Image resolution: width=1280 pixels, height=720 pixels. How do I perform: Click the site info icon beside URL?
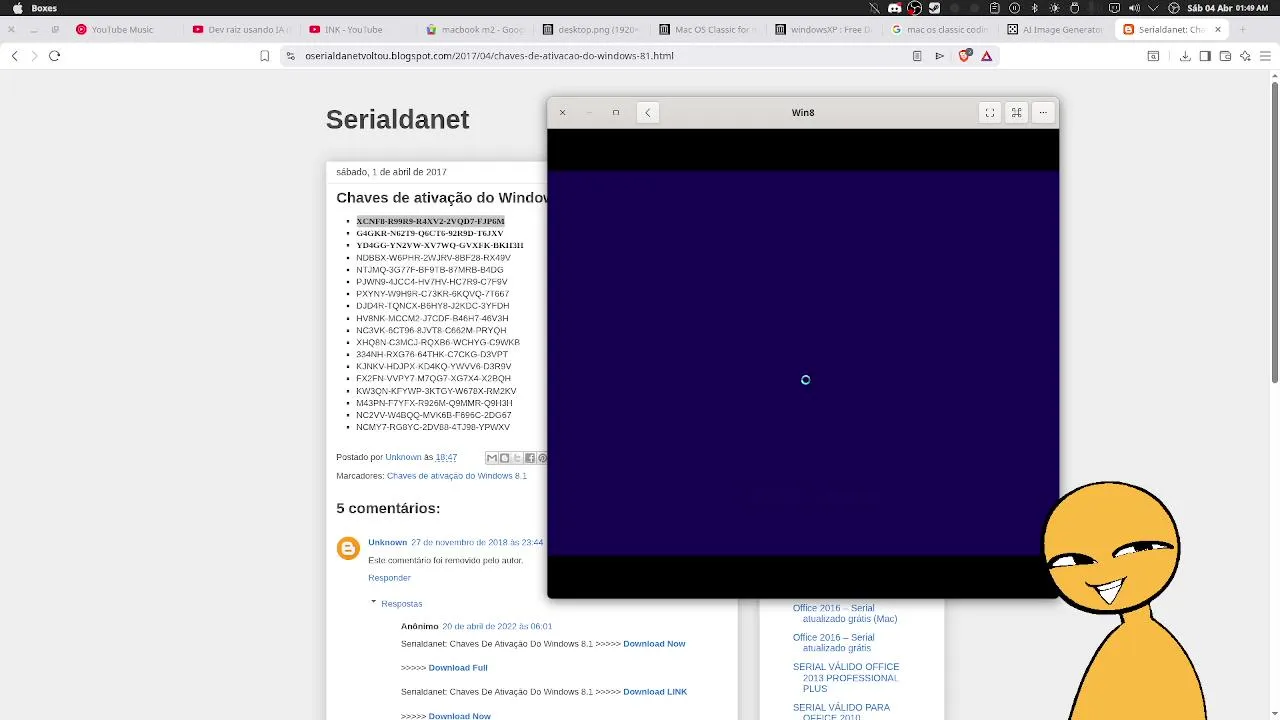(291, 56)
